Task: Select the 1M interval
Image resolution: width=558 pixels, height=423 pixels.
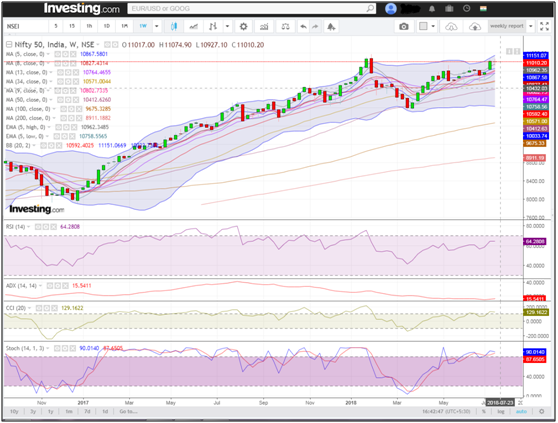Action: coord(124,26)
